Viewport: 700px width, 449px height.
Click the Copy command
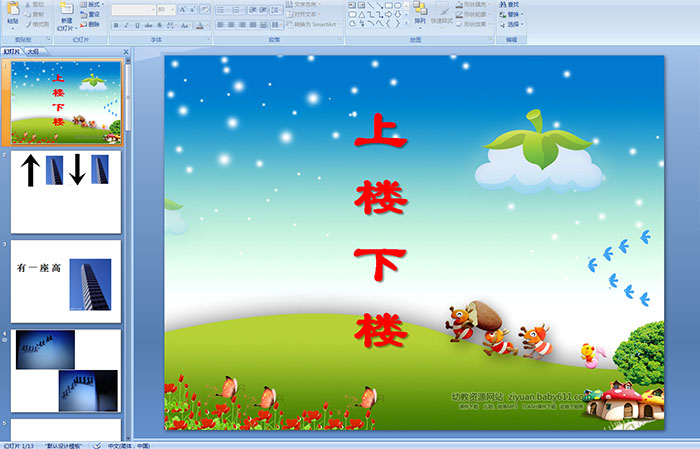click(35, 15)
